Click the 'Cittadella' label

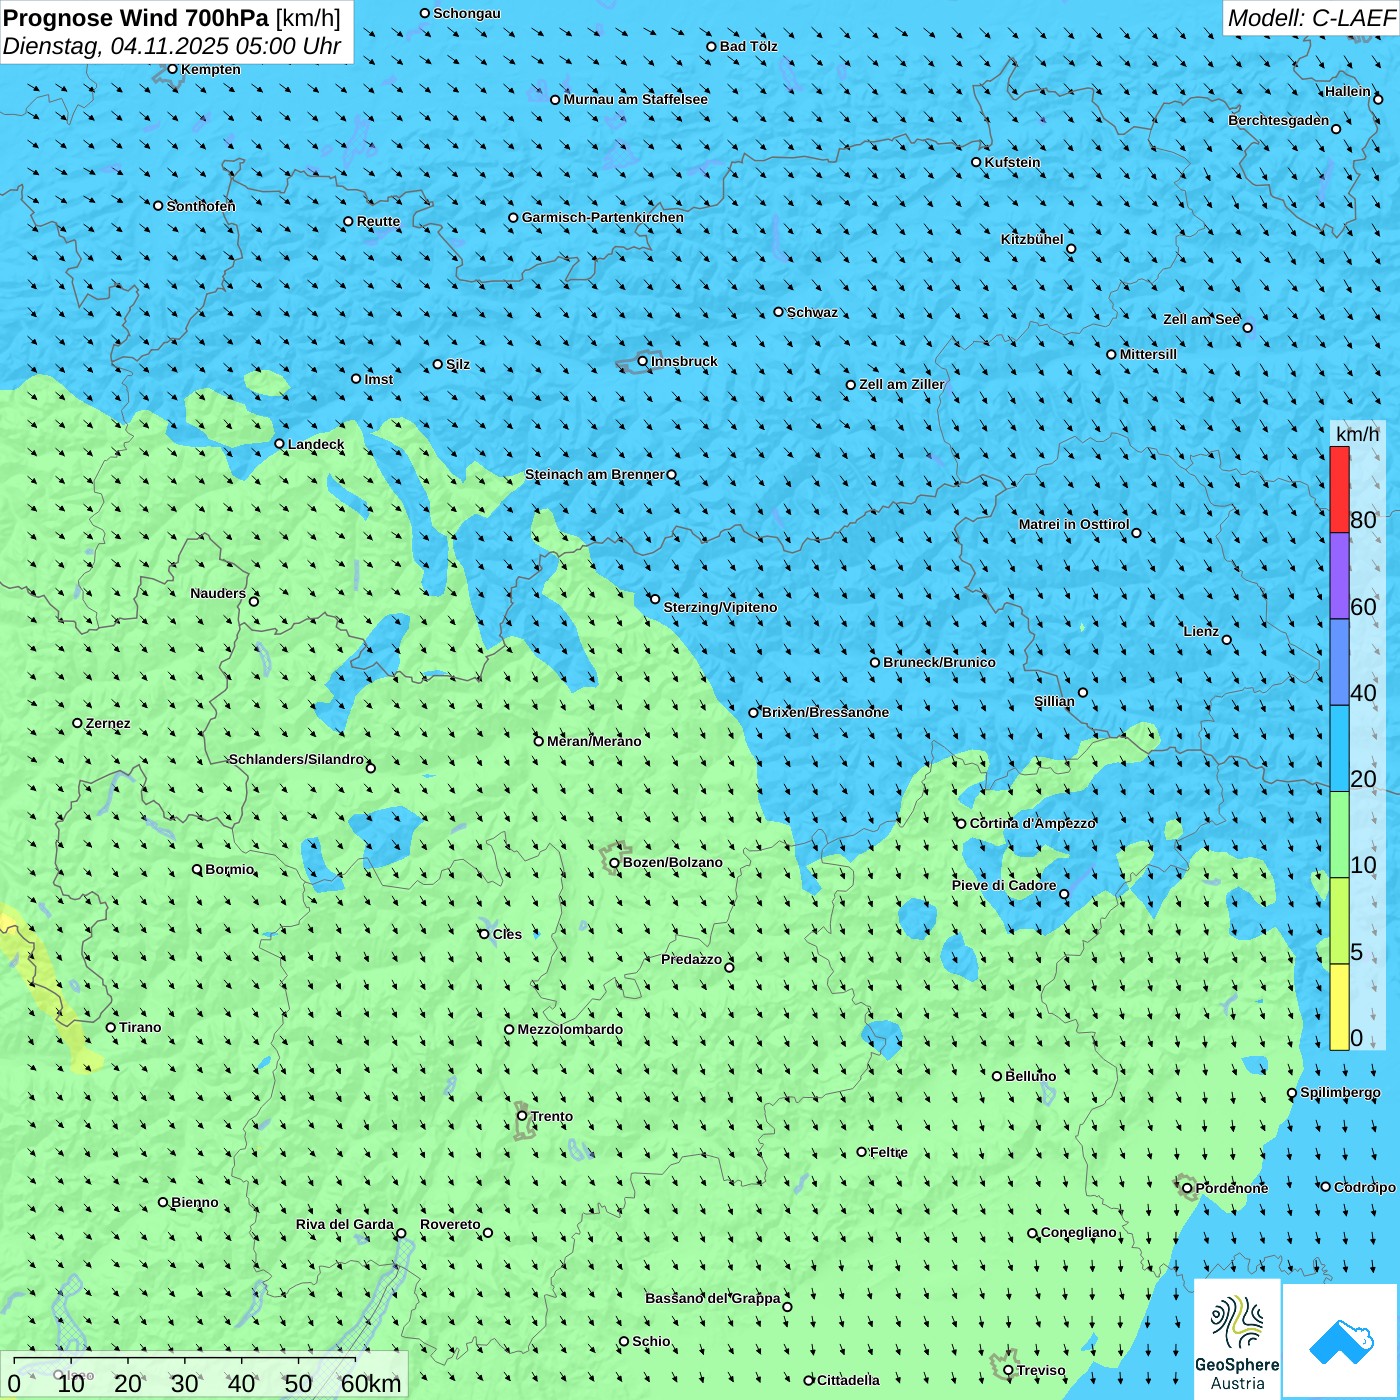coord(848,1380)
